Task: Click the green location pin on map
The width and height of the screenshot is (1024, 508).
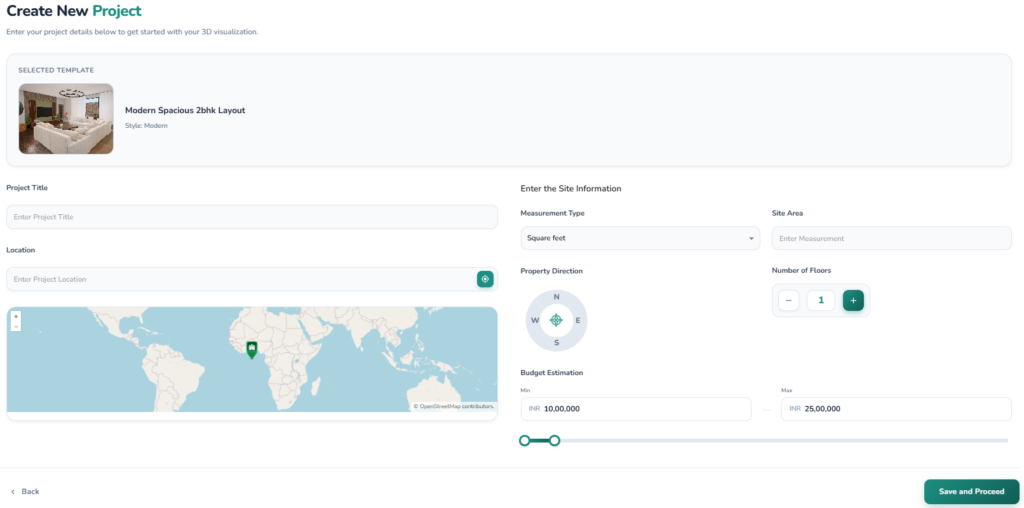Action: click(x=252, y=348)
